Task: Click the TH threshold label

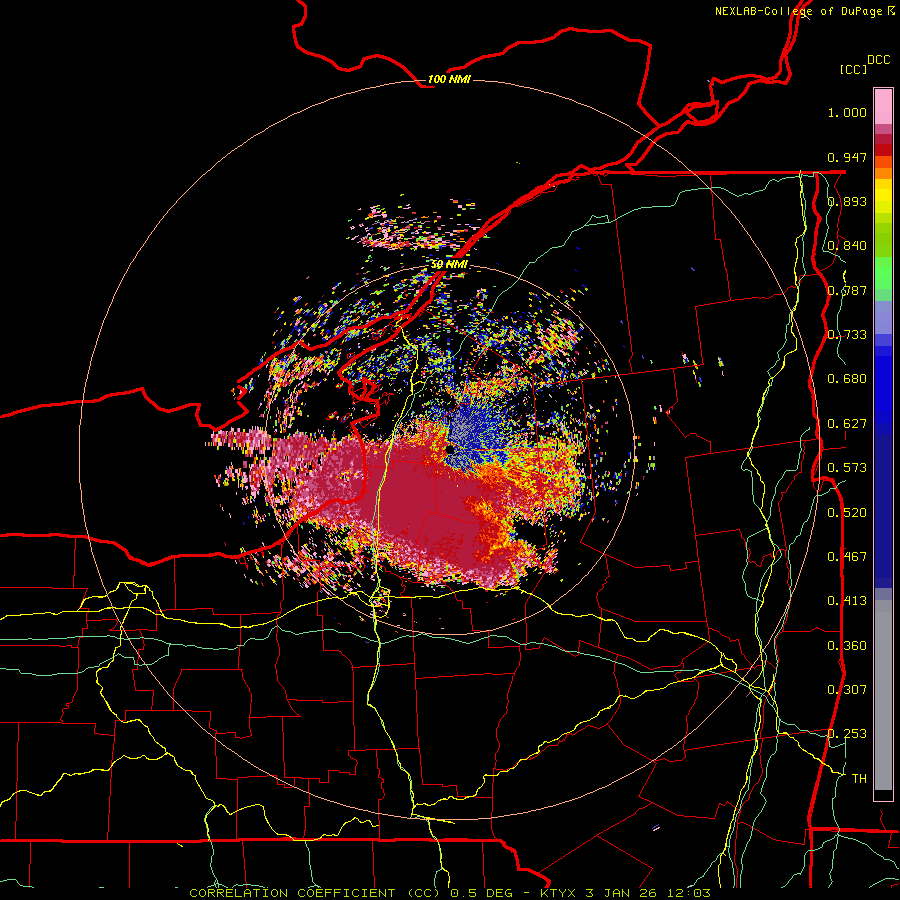Action: click(859, 779)
